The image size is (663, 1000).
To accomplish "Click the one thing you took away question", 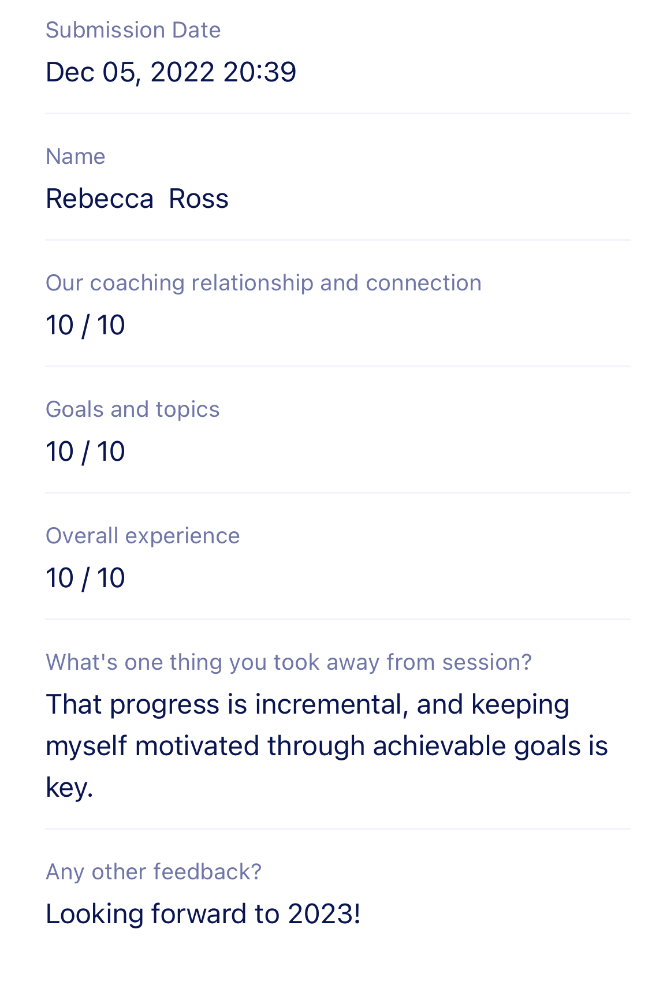I will click(289, 662).
